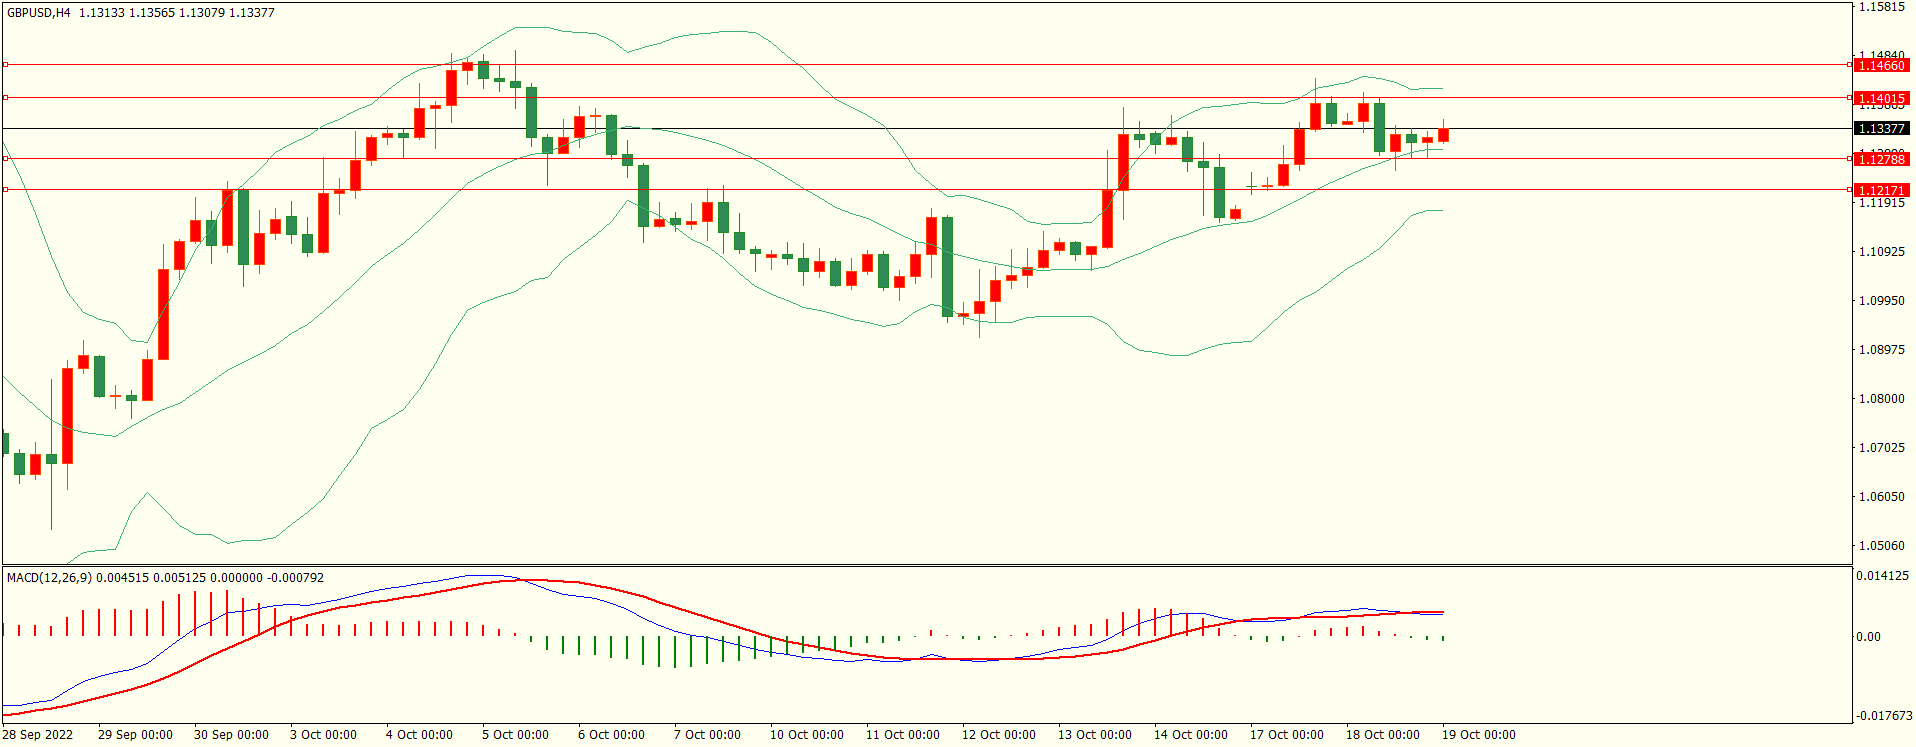Click the 1.08000 price axis value
Viewport: 1916px width, 747px height.
tap(1881, 399)
